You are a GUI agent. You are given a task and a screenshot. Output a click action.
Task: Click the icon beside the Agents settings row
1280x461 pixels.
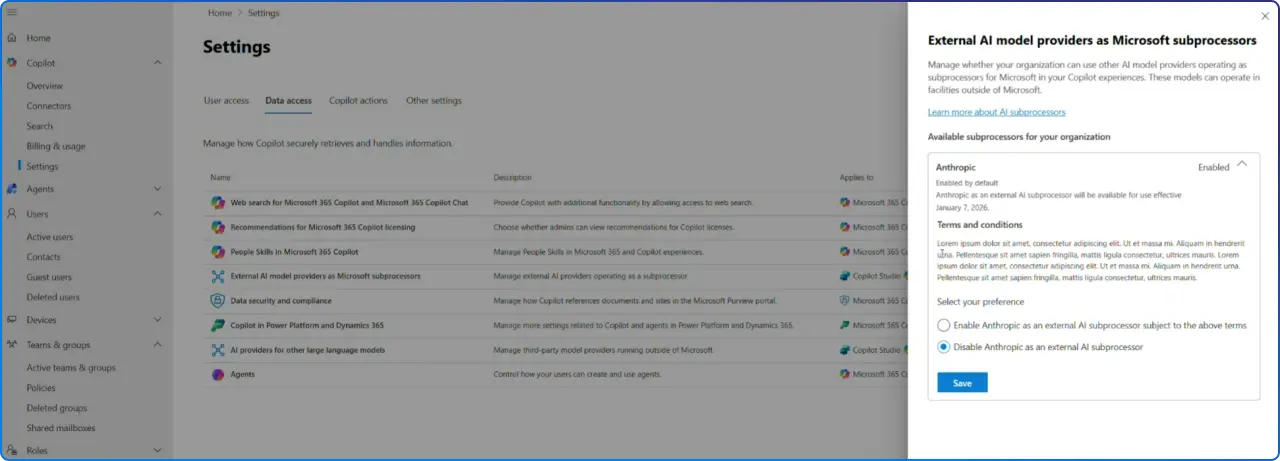point(217,374)
